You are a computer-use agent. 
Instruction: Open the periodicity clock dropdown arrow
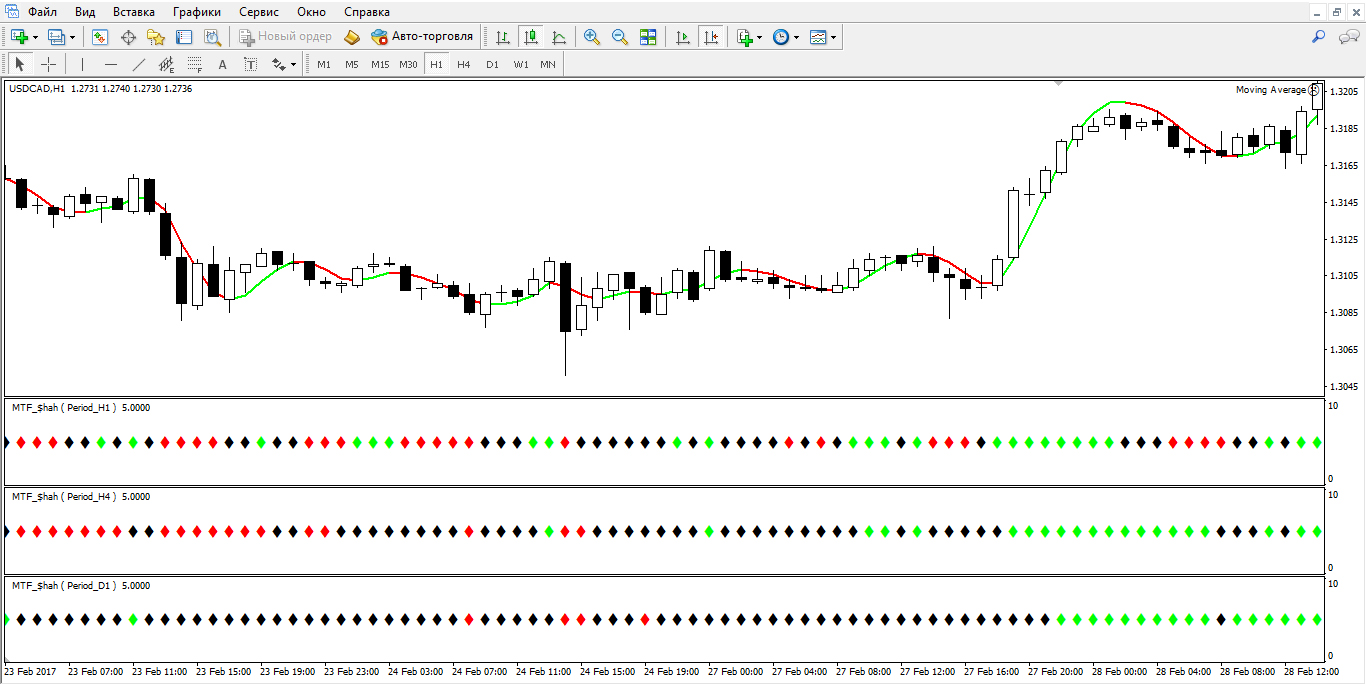(x=796, y=37)
